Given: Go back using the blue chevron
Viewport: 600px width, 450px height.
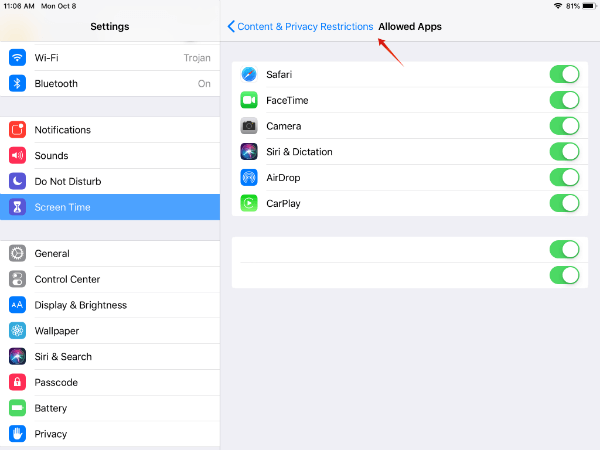Looking at the screenshot, I should click(x=231, y=26).
